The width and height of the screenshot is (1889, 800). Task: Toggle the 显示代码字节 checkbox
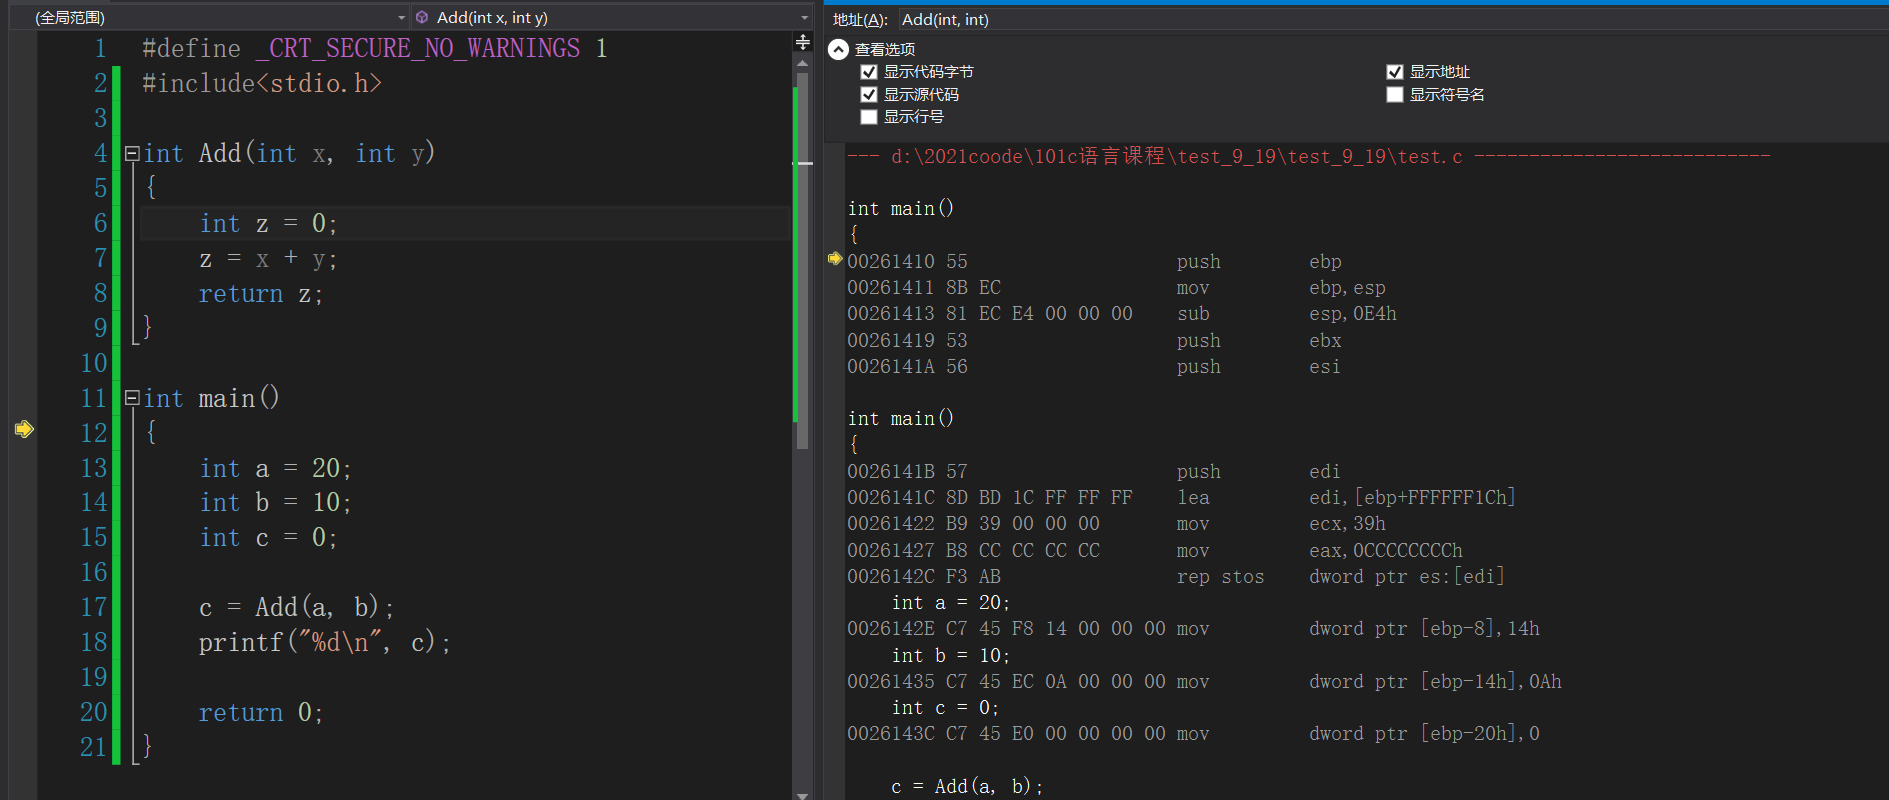click(869, 72)
